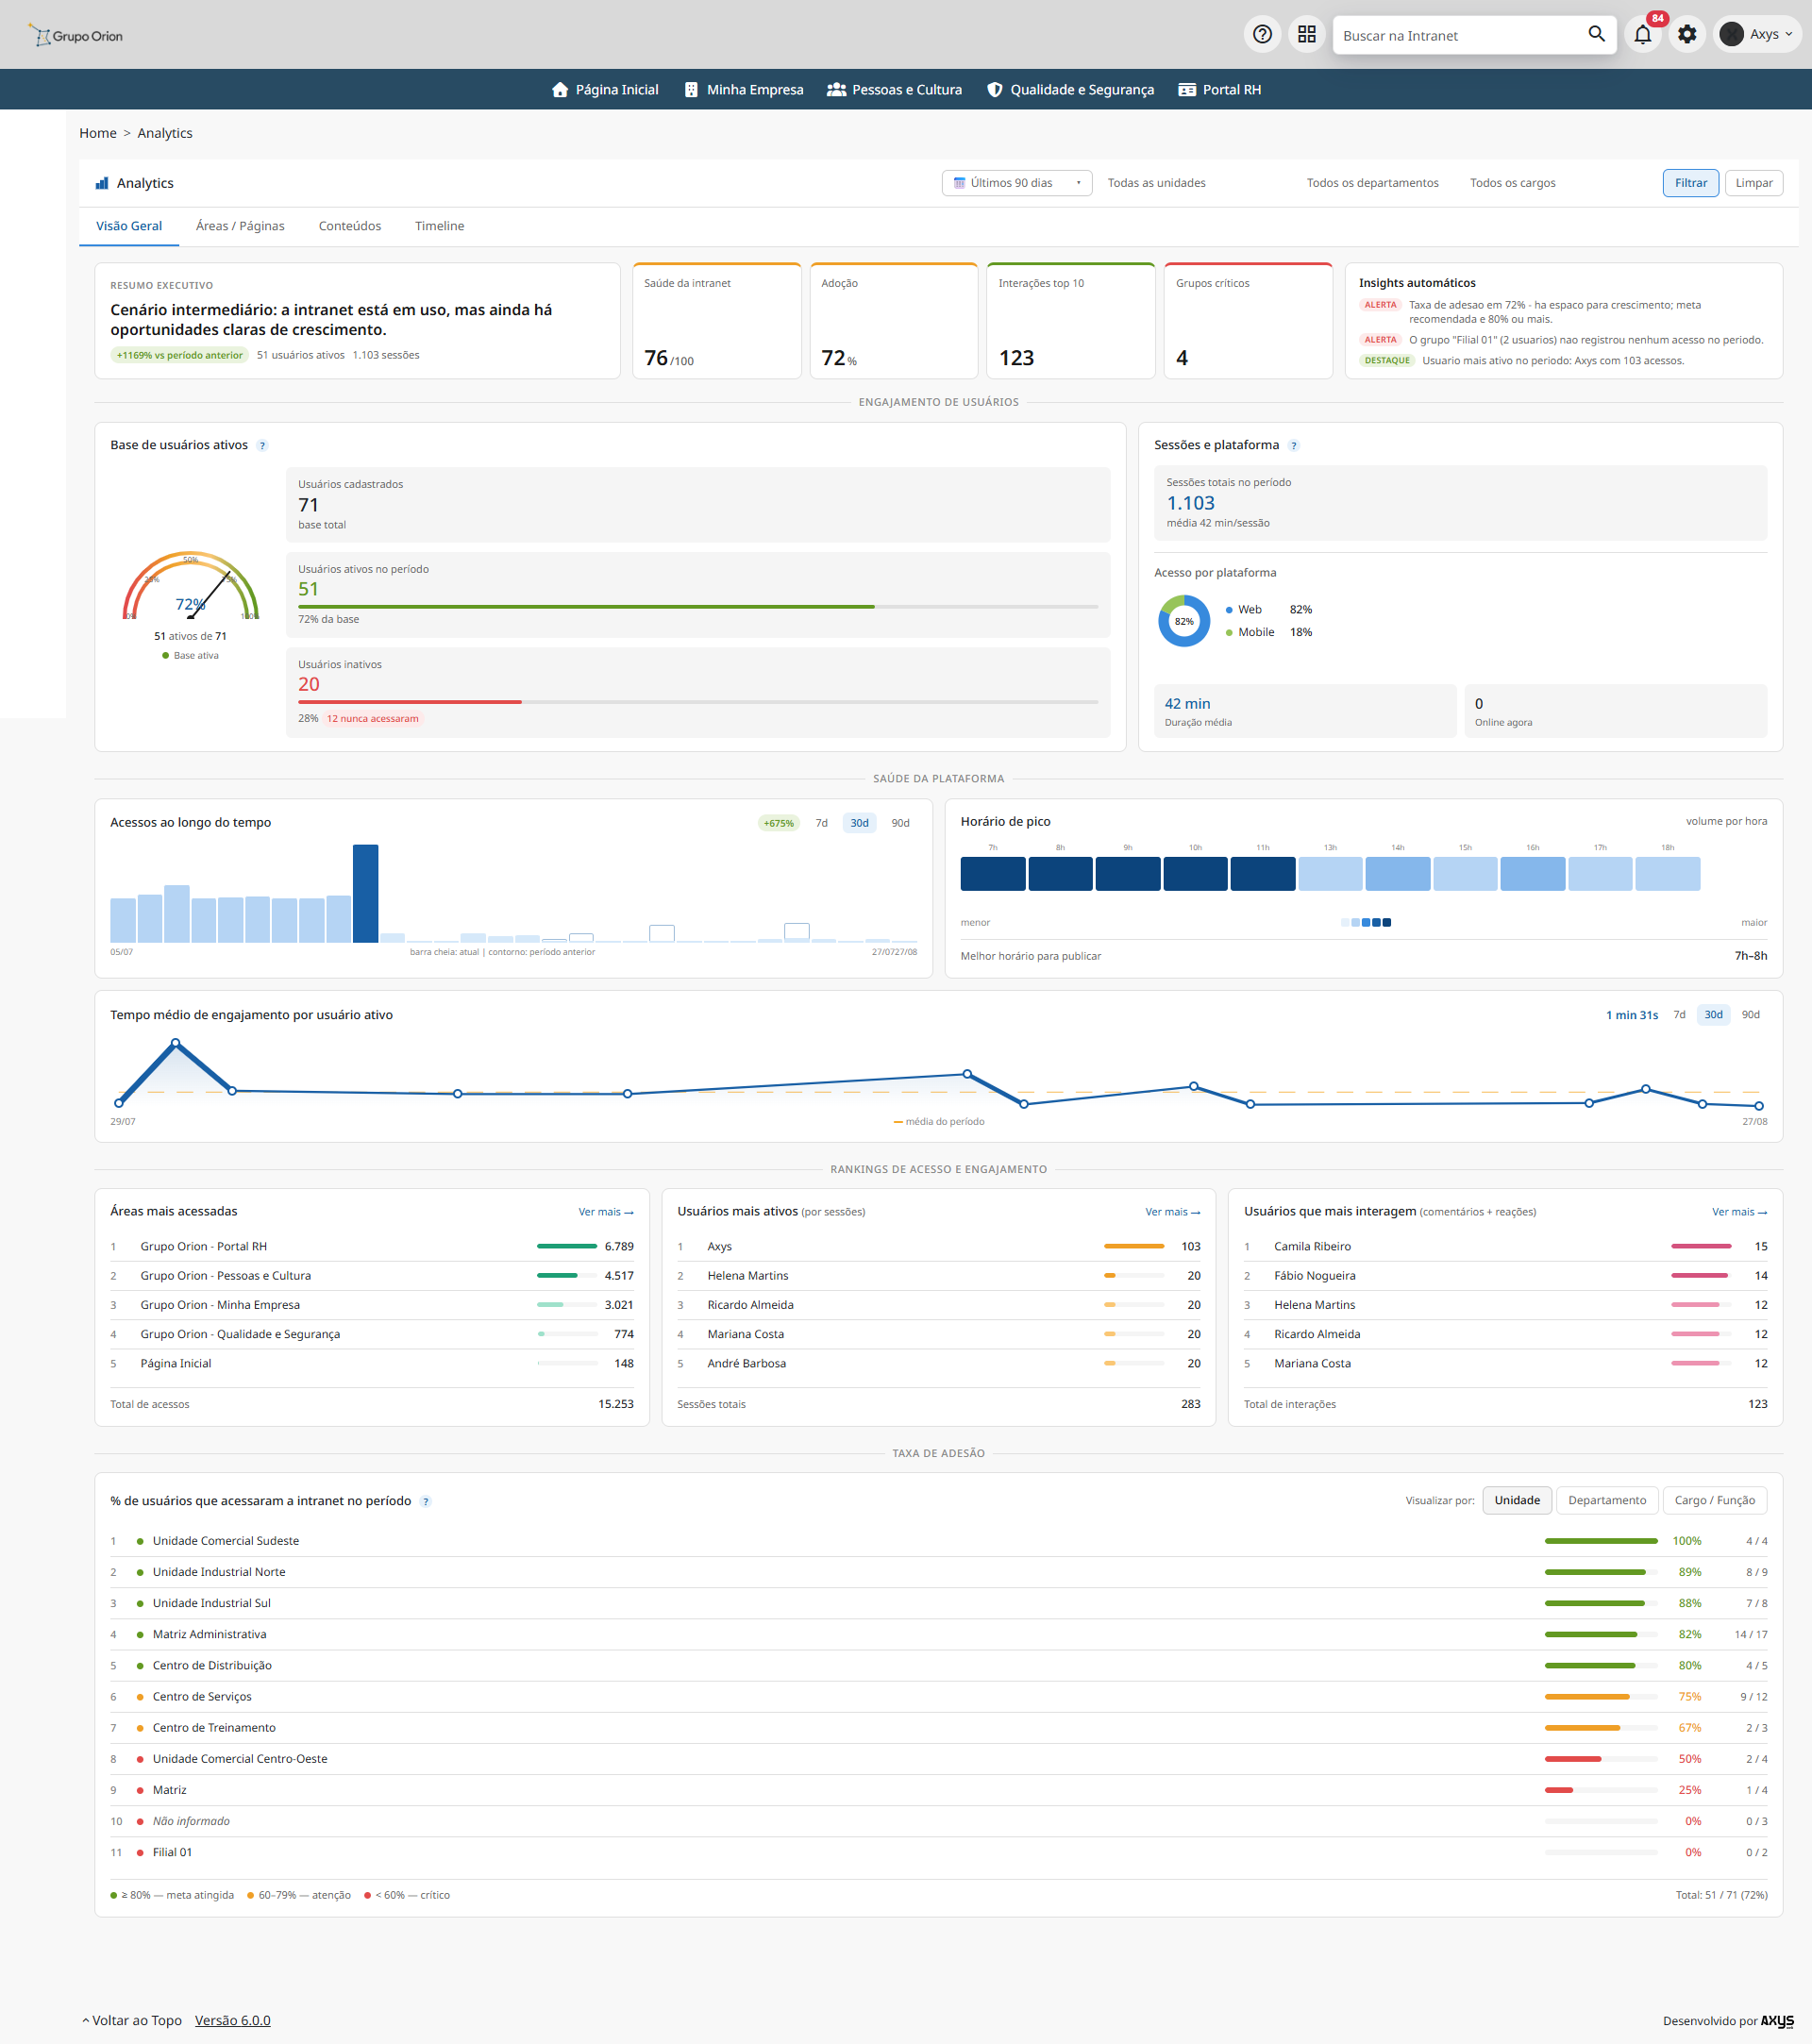Click the Versão 6.0.0 link

pyautogui.click(x=232, y=2021)
